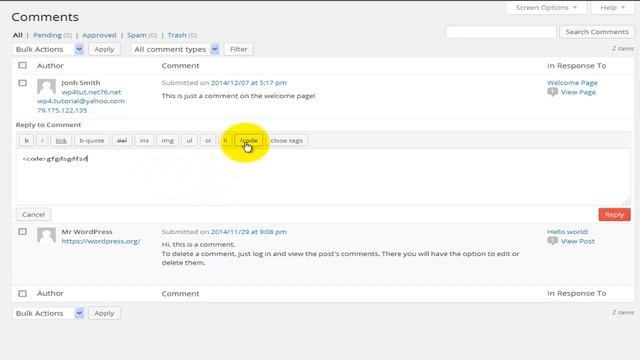The image size is (640, 360).
Task: Open the wp4tut.net76.net author link
Action: 91,92
